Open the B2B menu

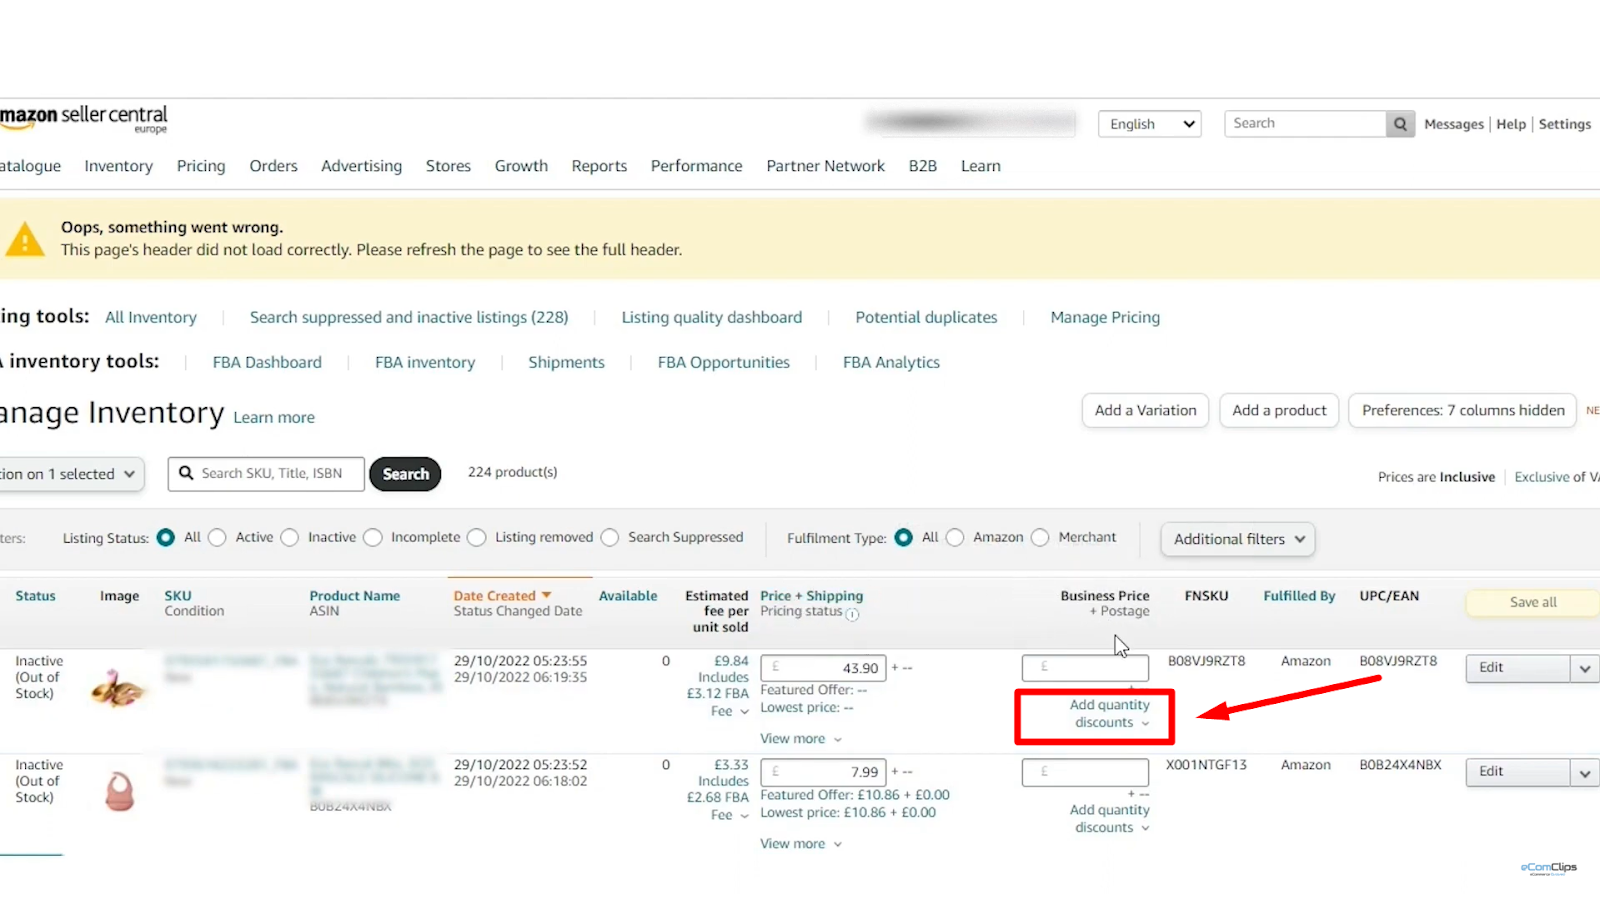coord(923,166)
